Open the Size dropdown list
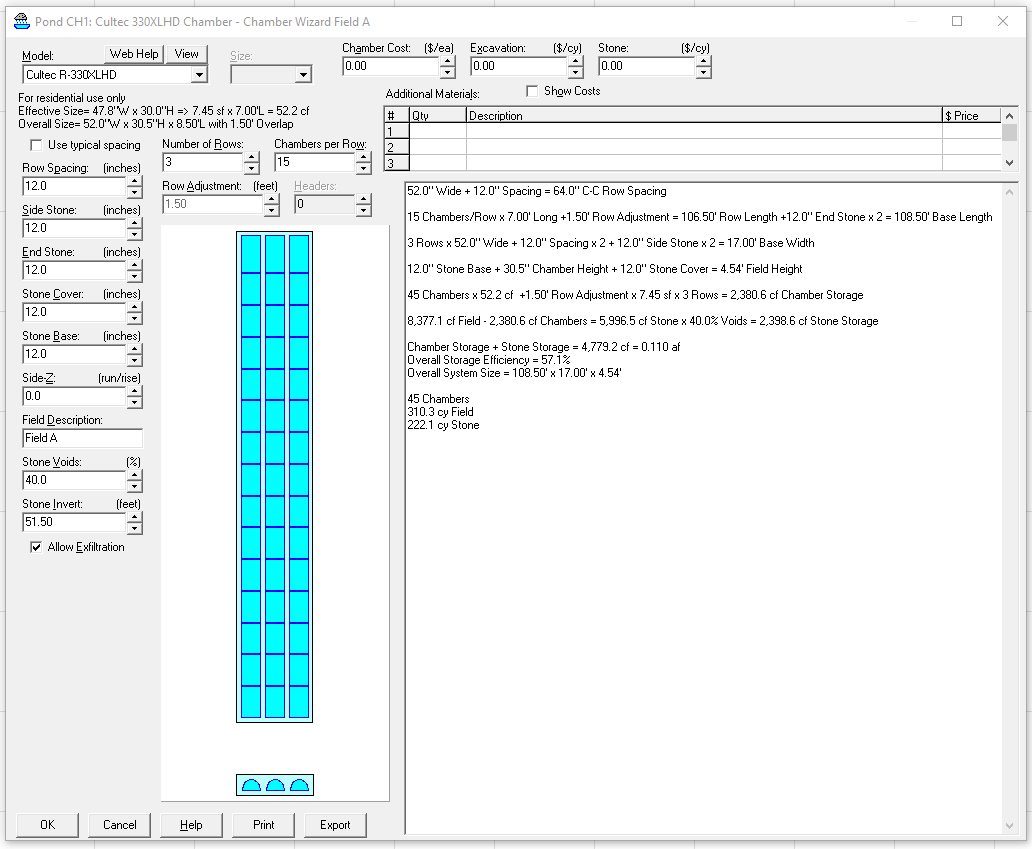 (303, 74)
